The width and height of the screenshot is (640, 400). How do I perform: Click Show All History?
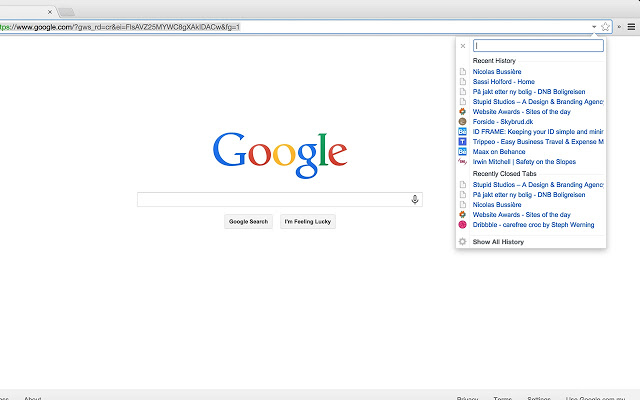pos(498,242)
